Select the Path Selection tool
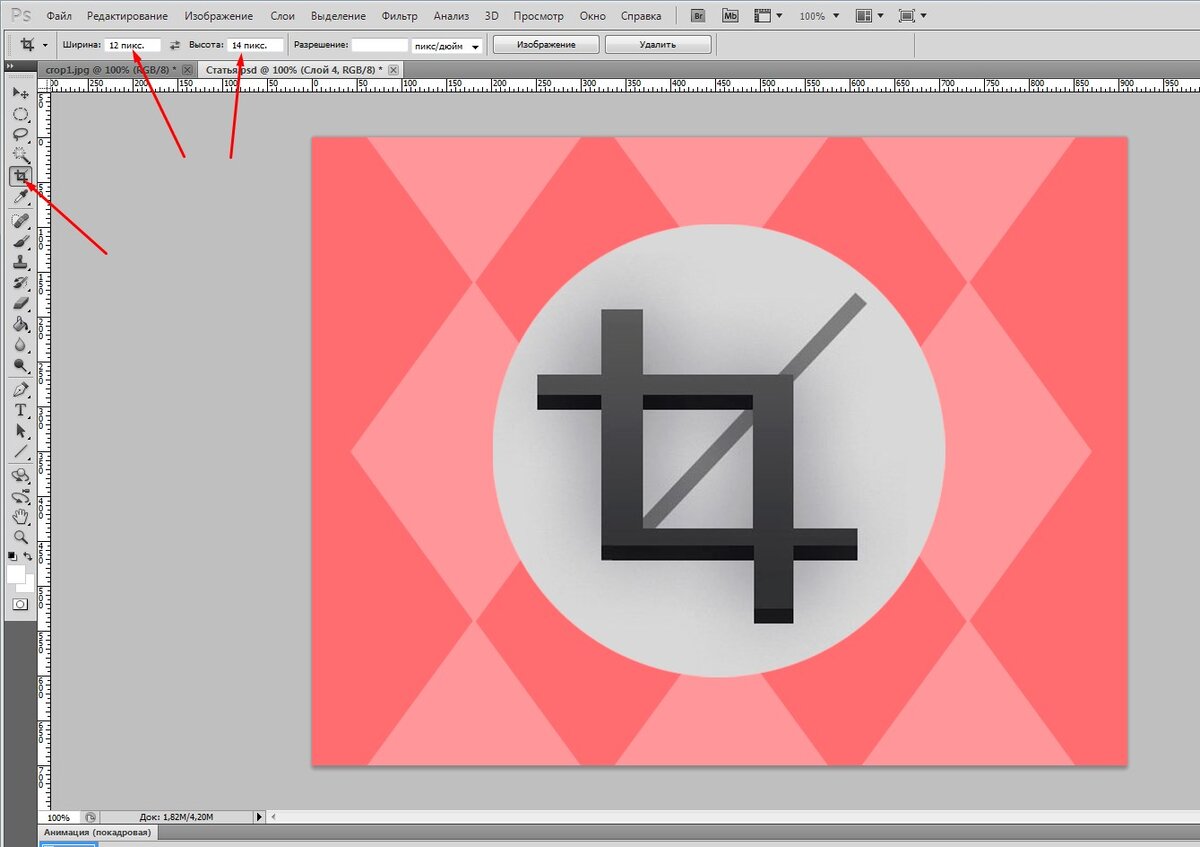 point(20,431)
